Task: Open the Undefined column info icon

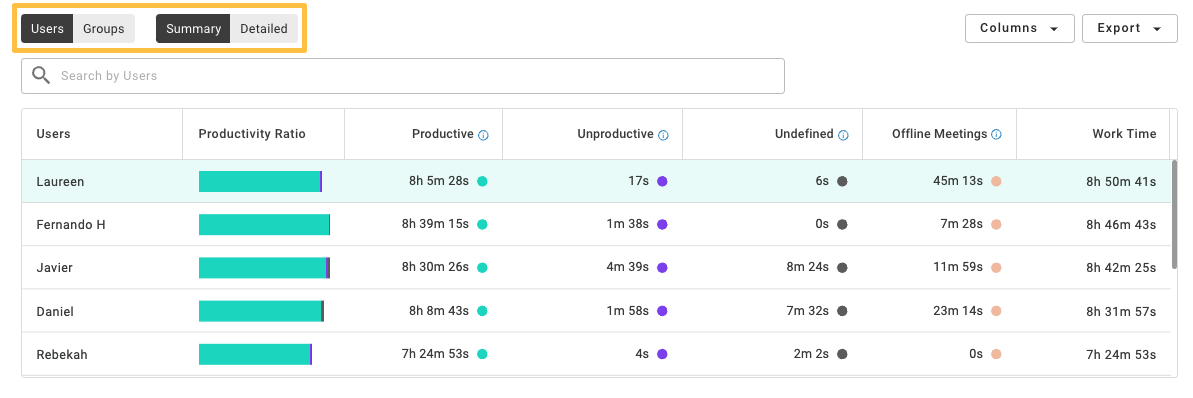Action: click(843, 135)
